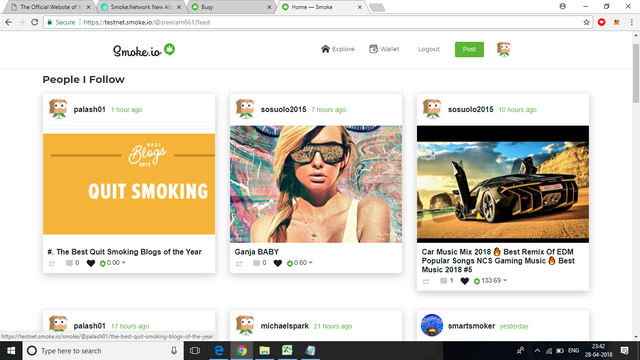Image resolution: width=640 pixels, height=360 pixels.
Task: Show hidden system tray icons
Action: [x=537, y=351]
